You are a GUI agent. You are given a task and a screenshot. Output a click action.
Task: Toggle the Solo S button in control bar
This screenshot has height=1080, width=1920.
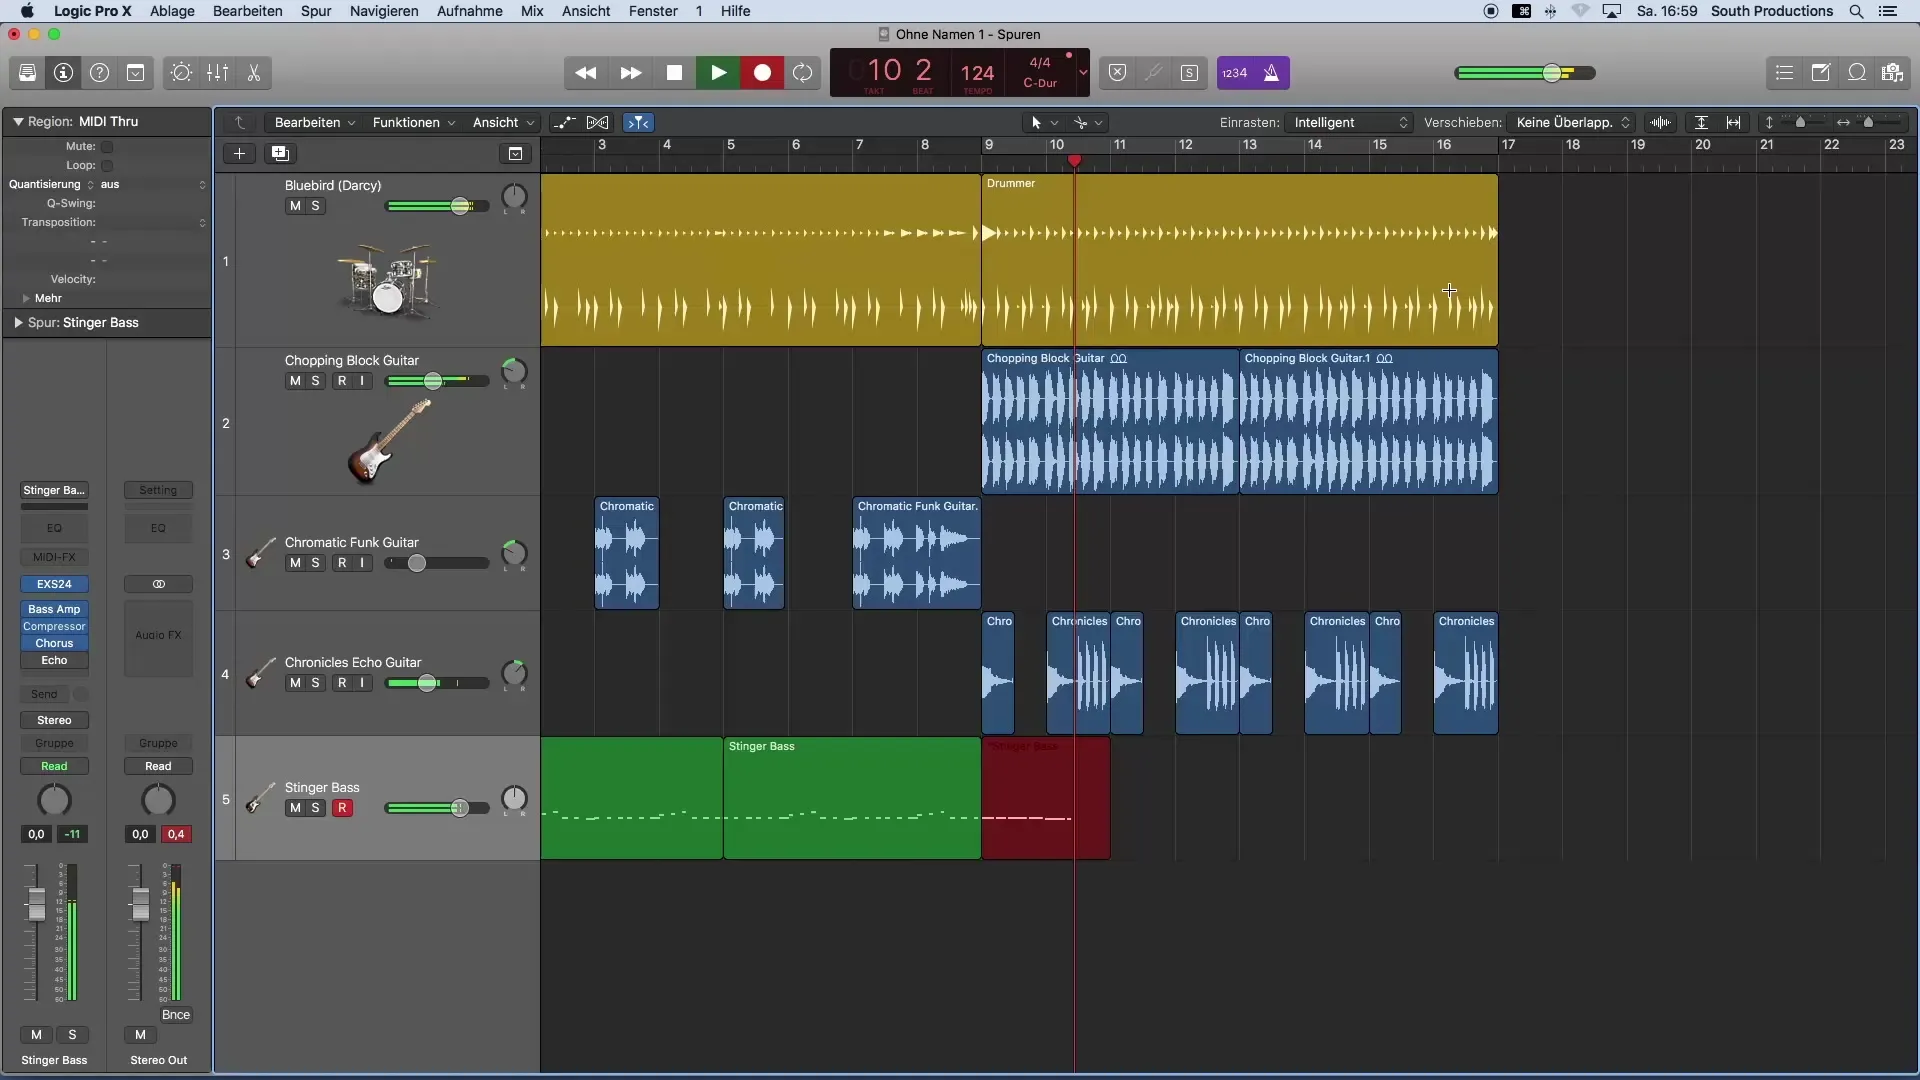tap(1189, 73)
